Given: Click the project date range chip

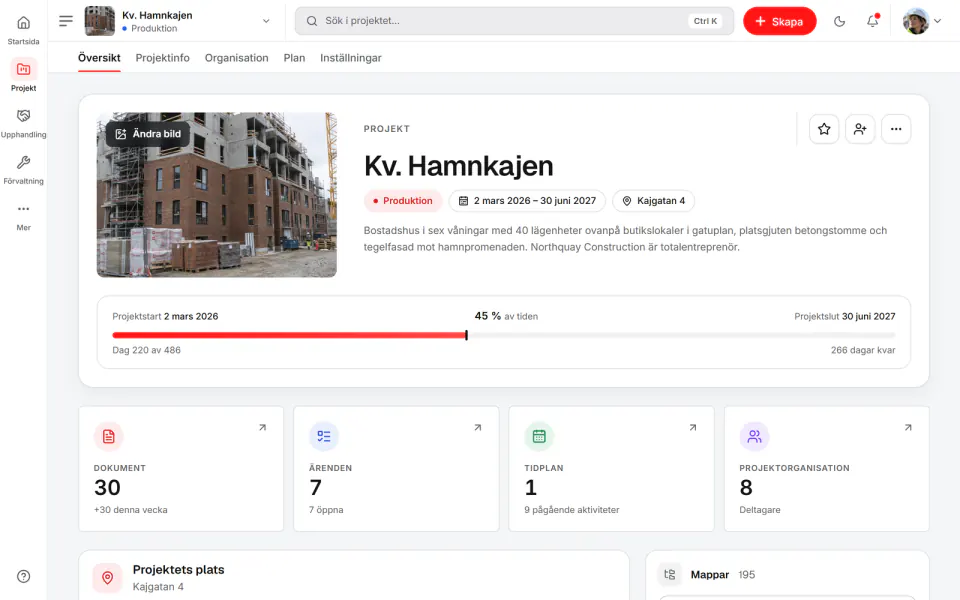Looking at the screenshot, I should point(527,201).
